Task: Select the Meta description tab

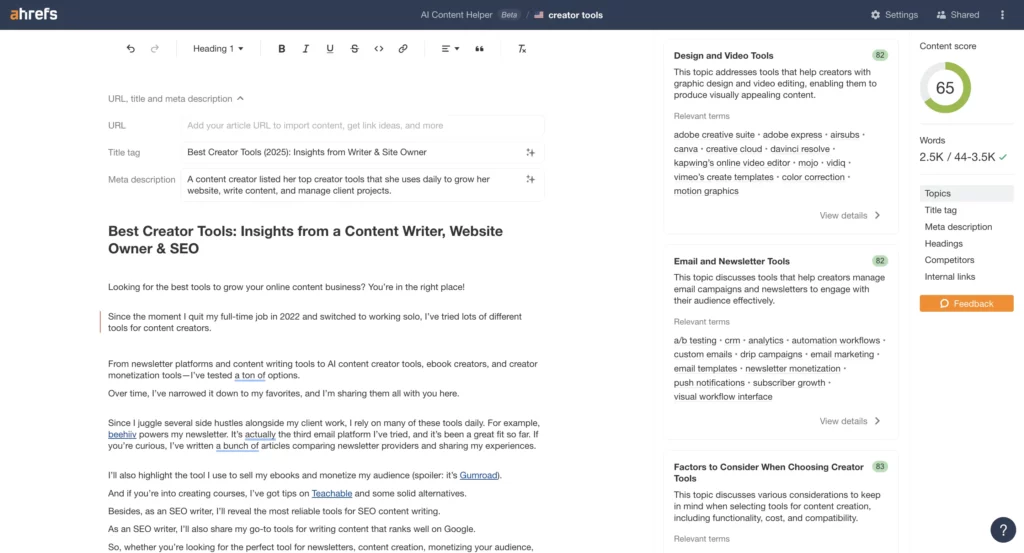Action: click(958, 227)
